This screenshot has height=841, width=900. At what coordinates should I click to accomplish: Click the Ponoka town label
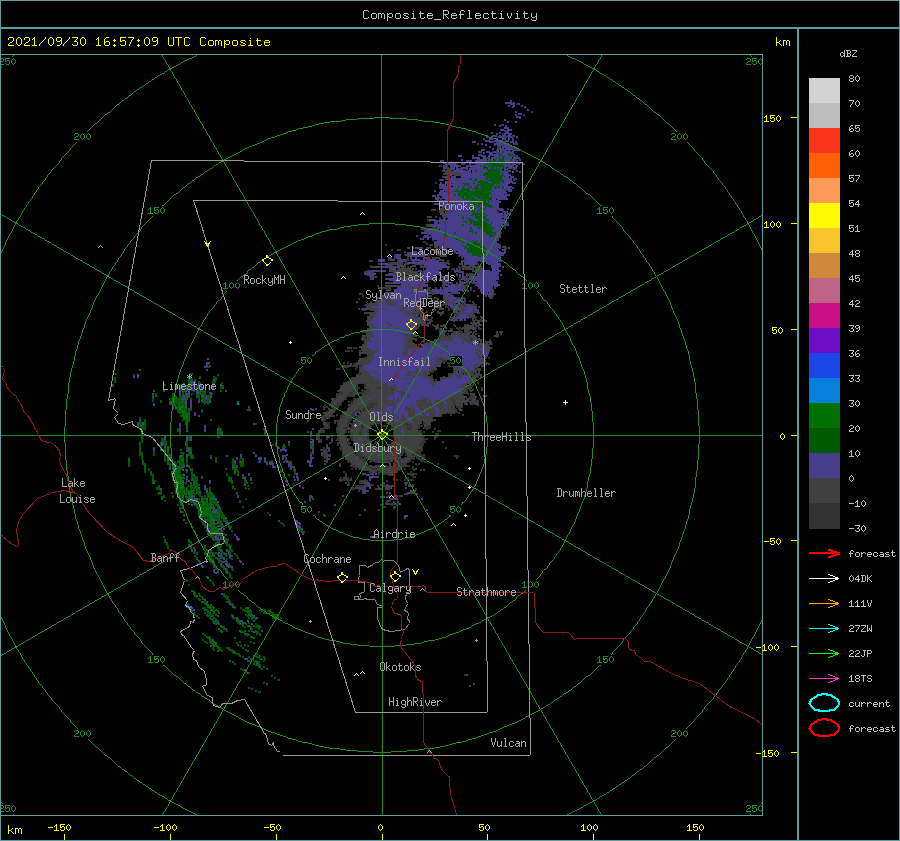pyautogui.click(x=456, y=206)
